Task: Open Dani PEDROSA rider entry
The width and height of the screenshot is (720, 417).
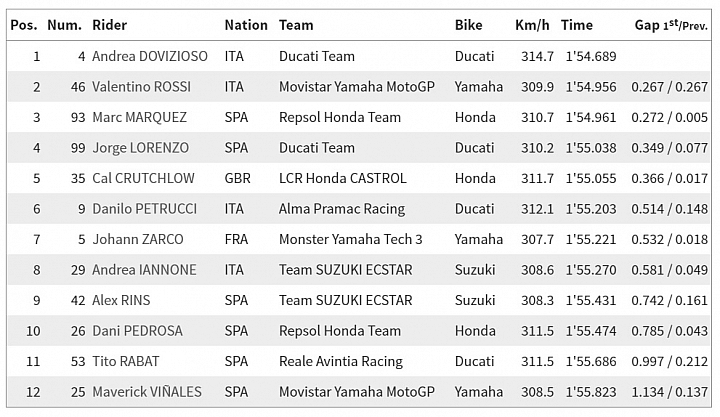Action: click(137, 331)
